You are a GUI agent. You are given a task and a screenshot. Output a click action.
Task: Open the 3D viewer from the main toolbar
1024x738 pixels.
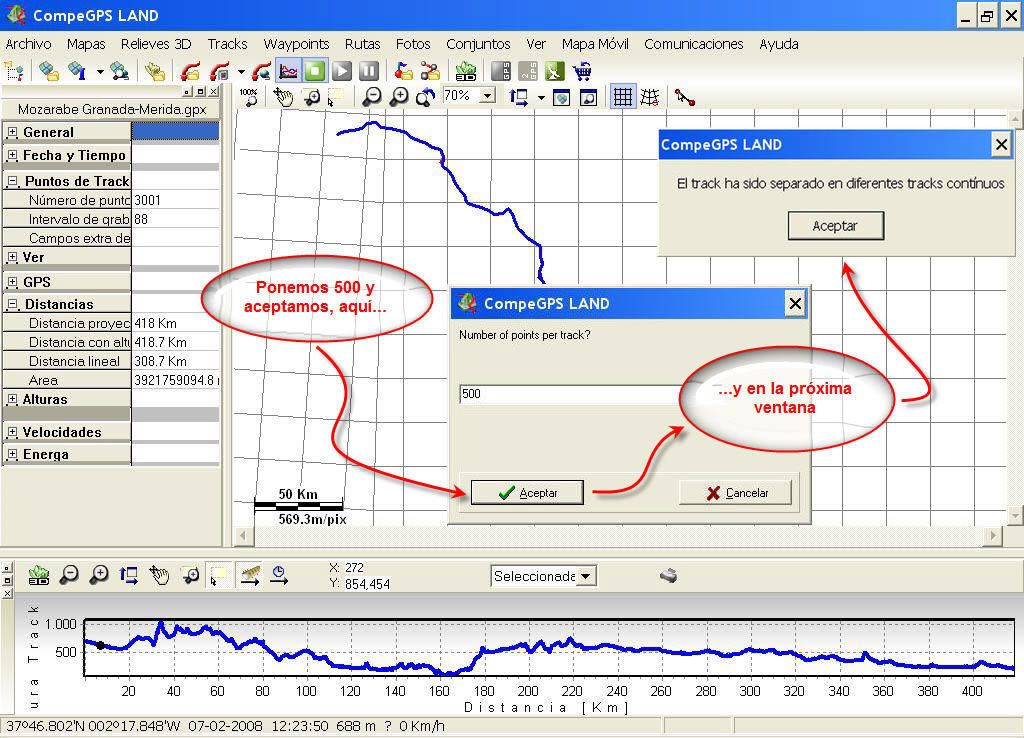click(466, 71)
